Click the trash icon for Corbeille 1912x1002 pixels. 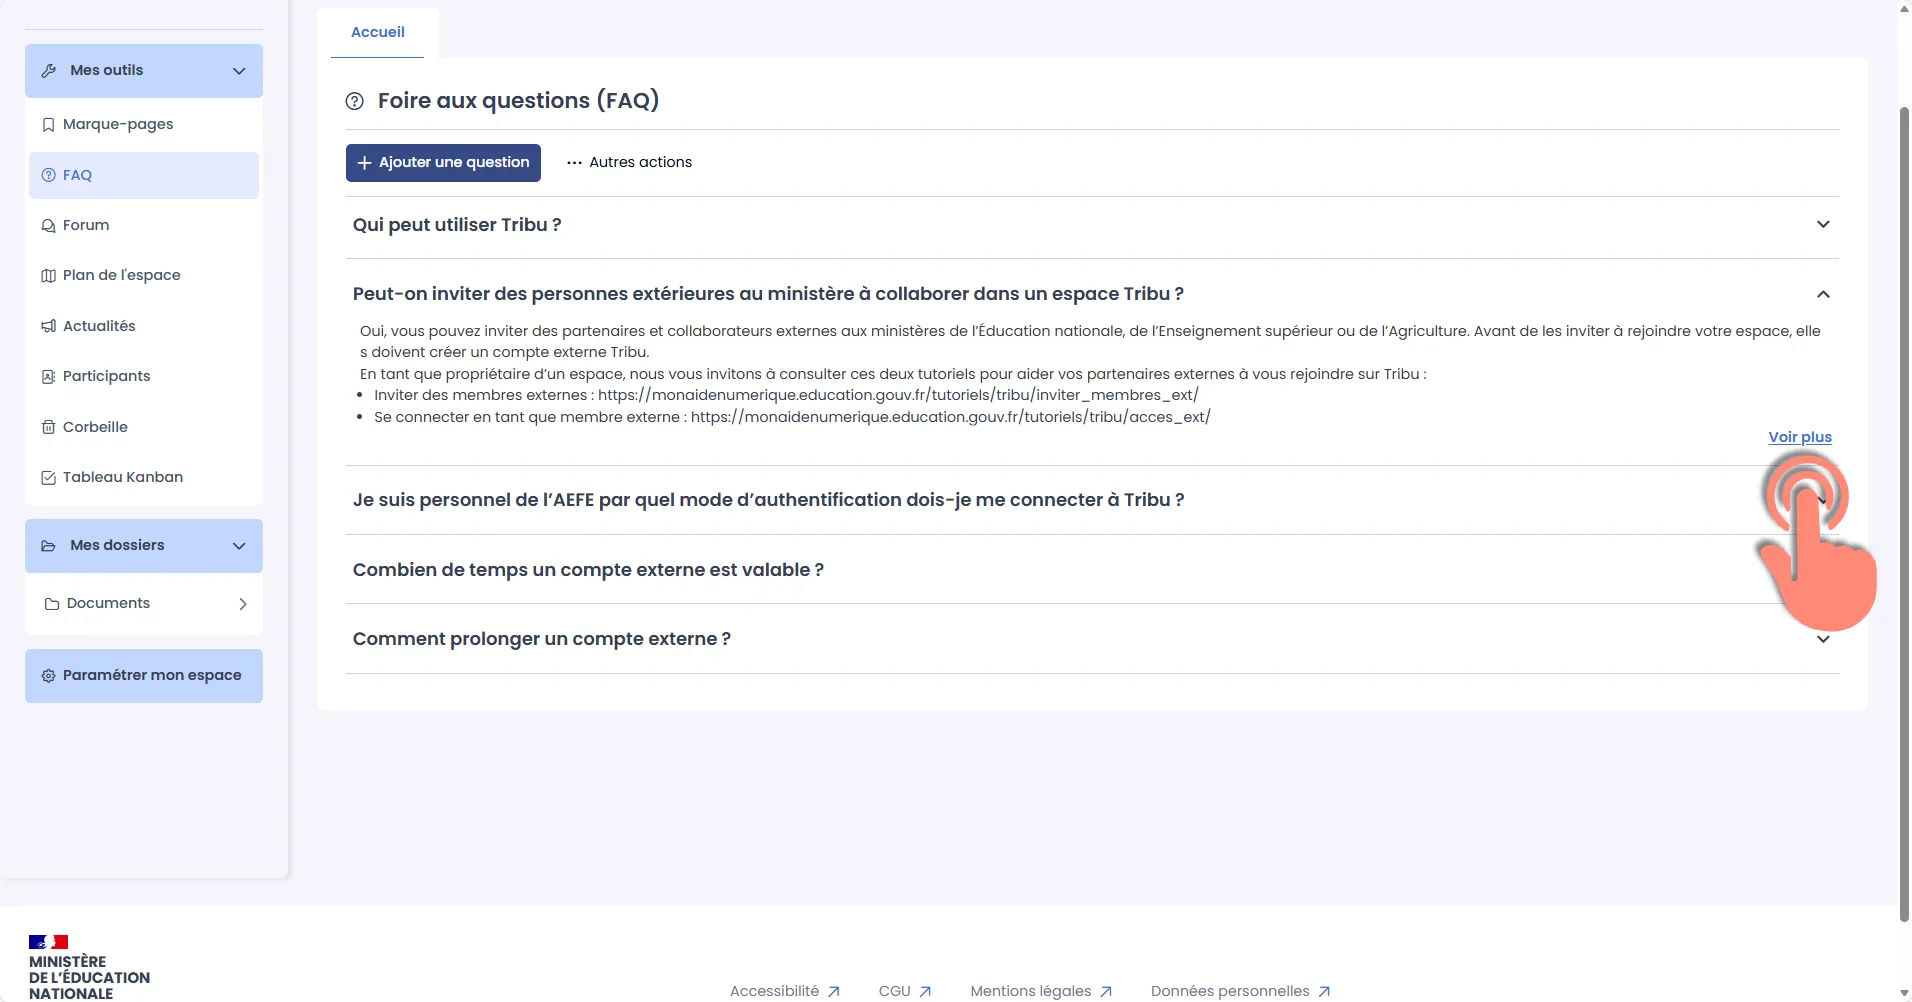click(x=48, y=427)
